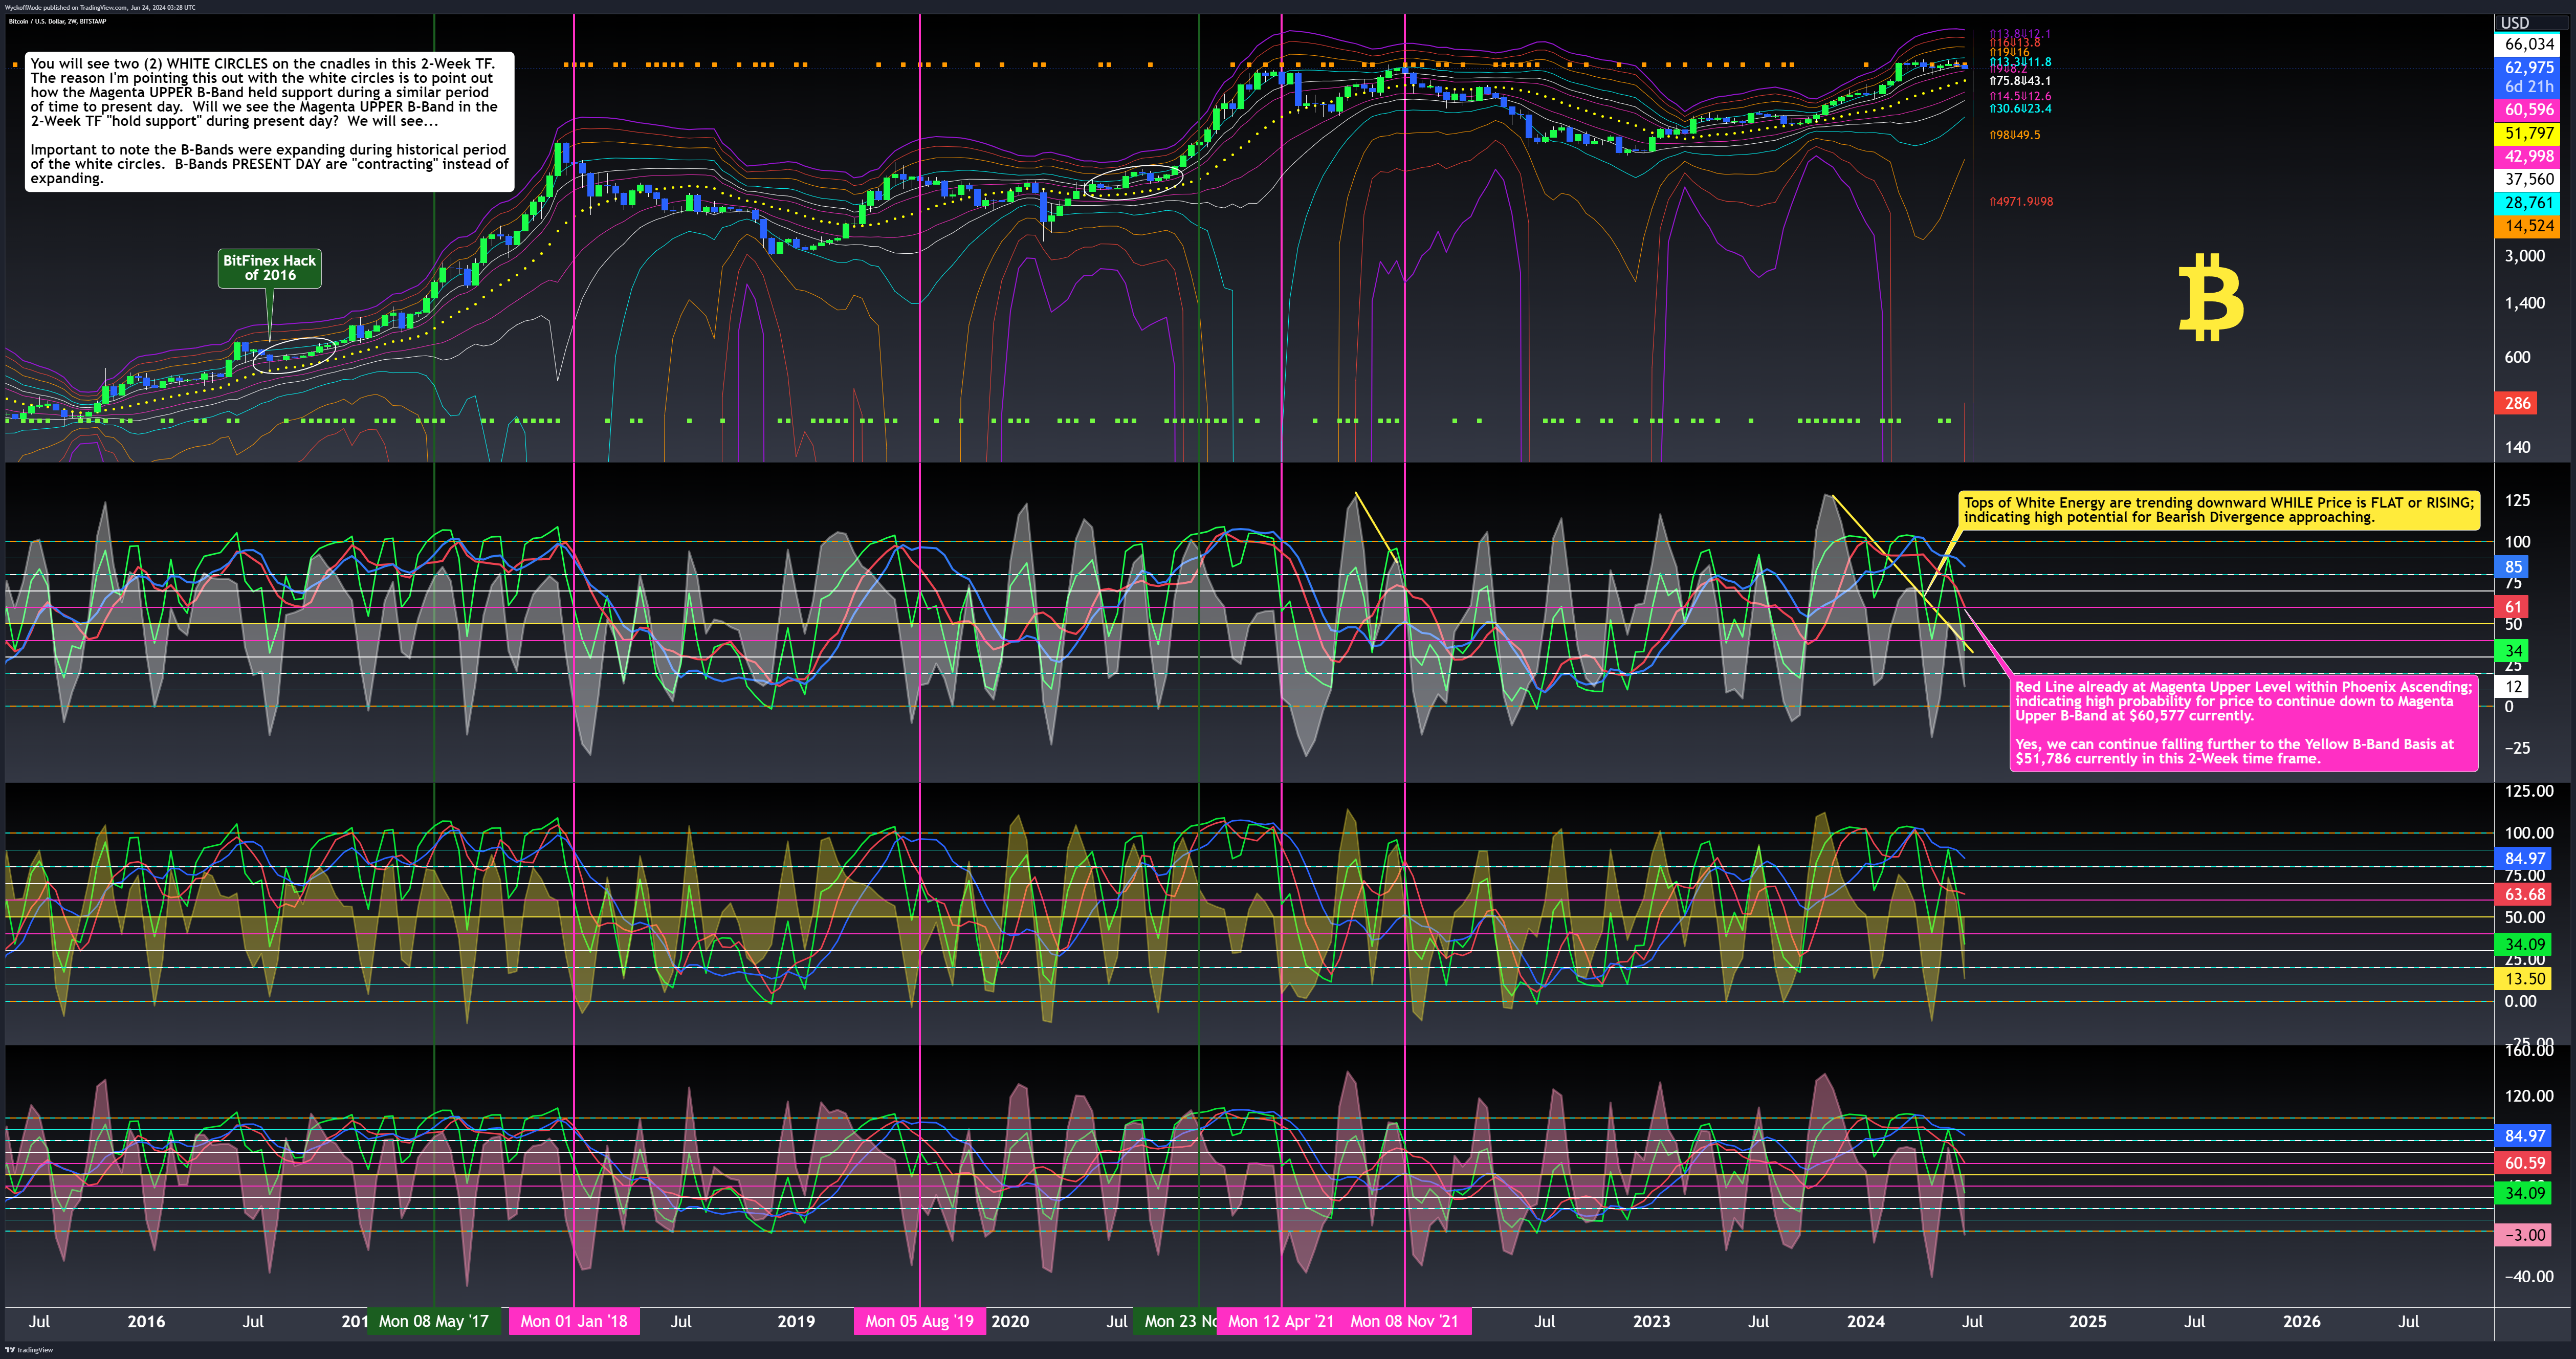Screen dimensions: 2576x1359
Task: Click the Mon 05 Aug '19 date marker
Action: 919,1321
